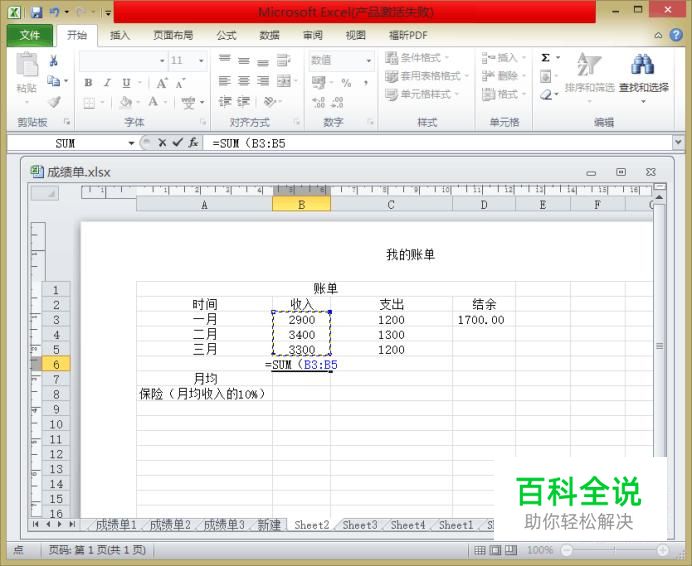692x566 pixels.
Task: Click the Cut scissors icon
Action: click(x=54, y=60)
